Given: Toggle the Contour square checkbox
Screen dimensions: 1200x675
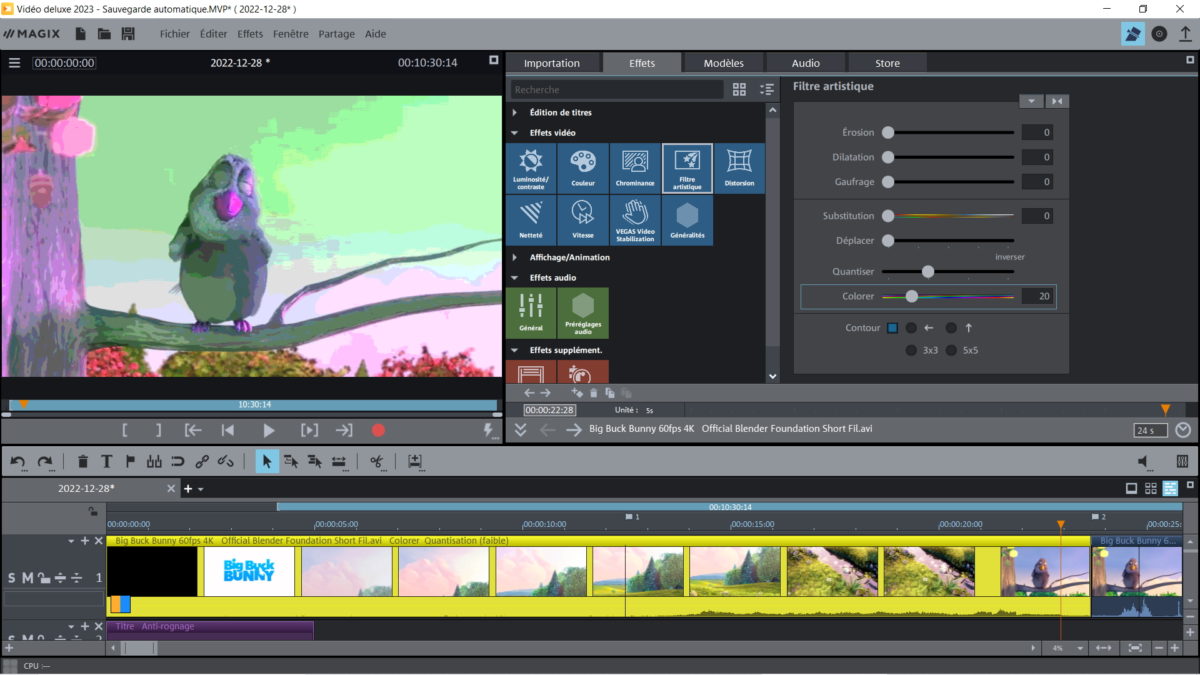Looking at the screenshot, I should tap(892, 328).
